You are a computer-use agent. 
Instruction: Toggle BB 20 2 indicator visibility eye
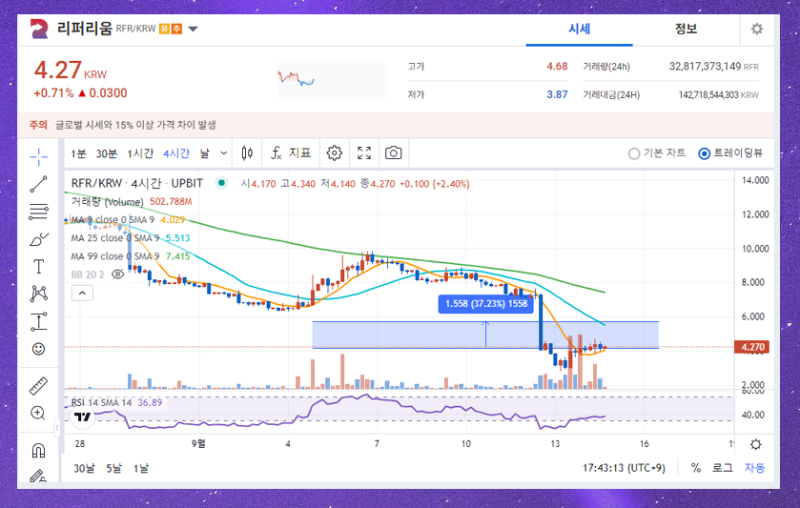coord(117,274)
